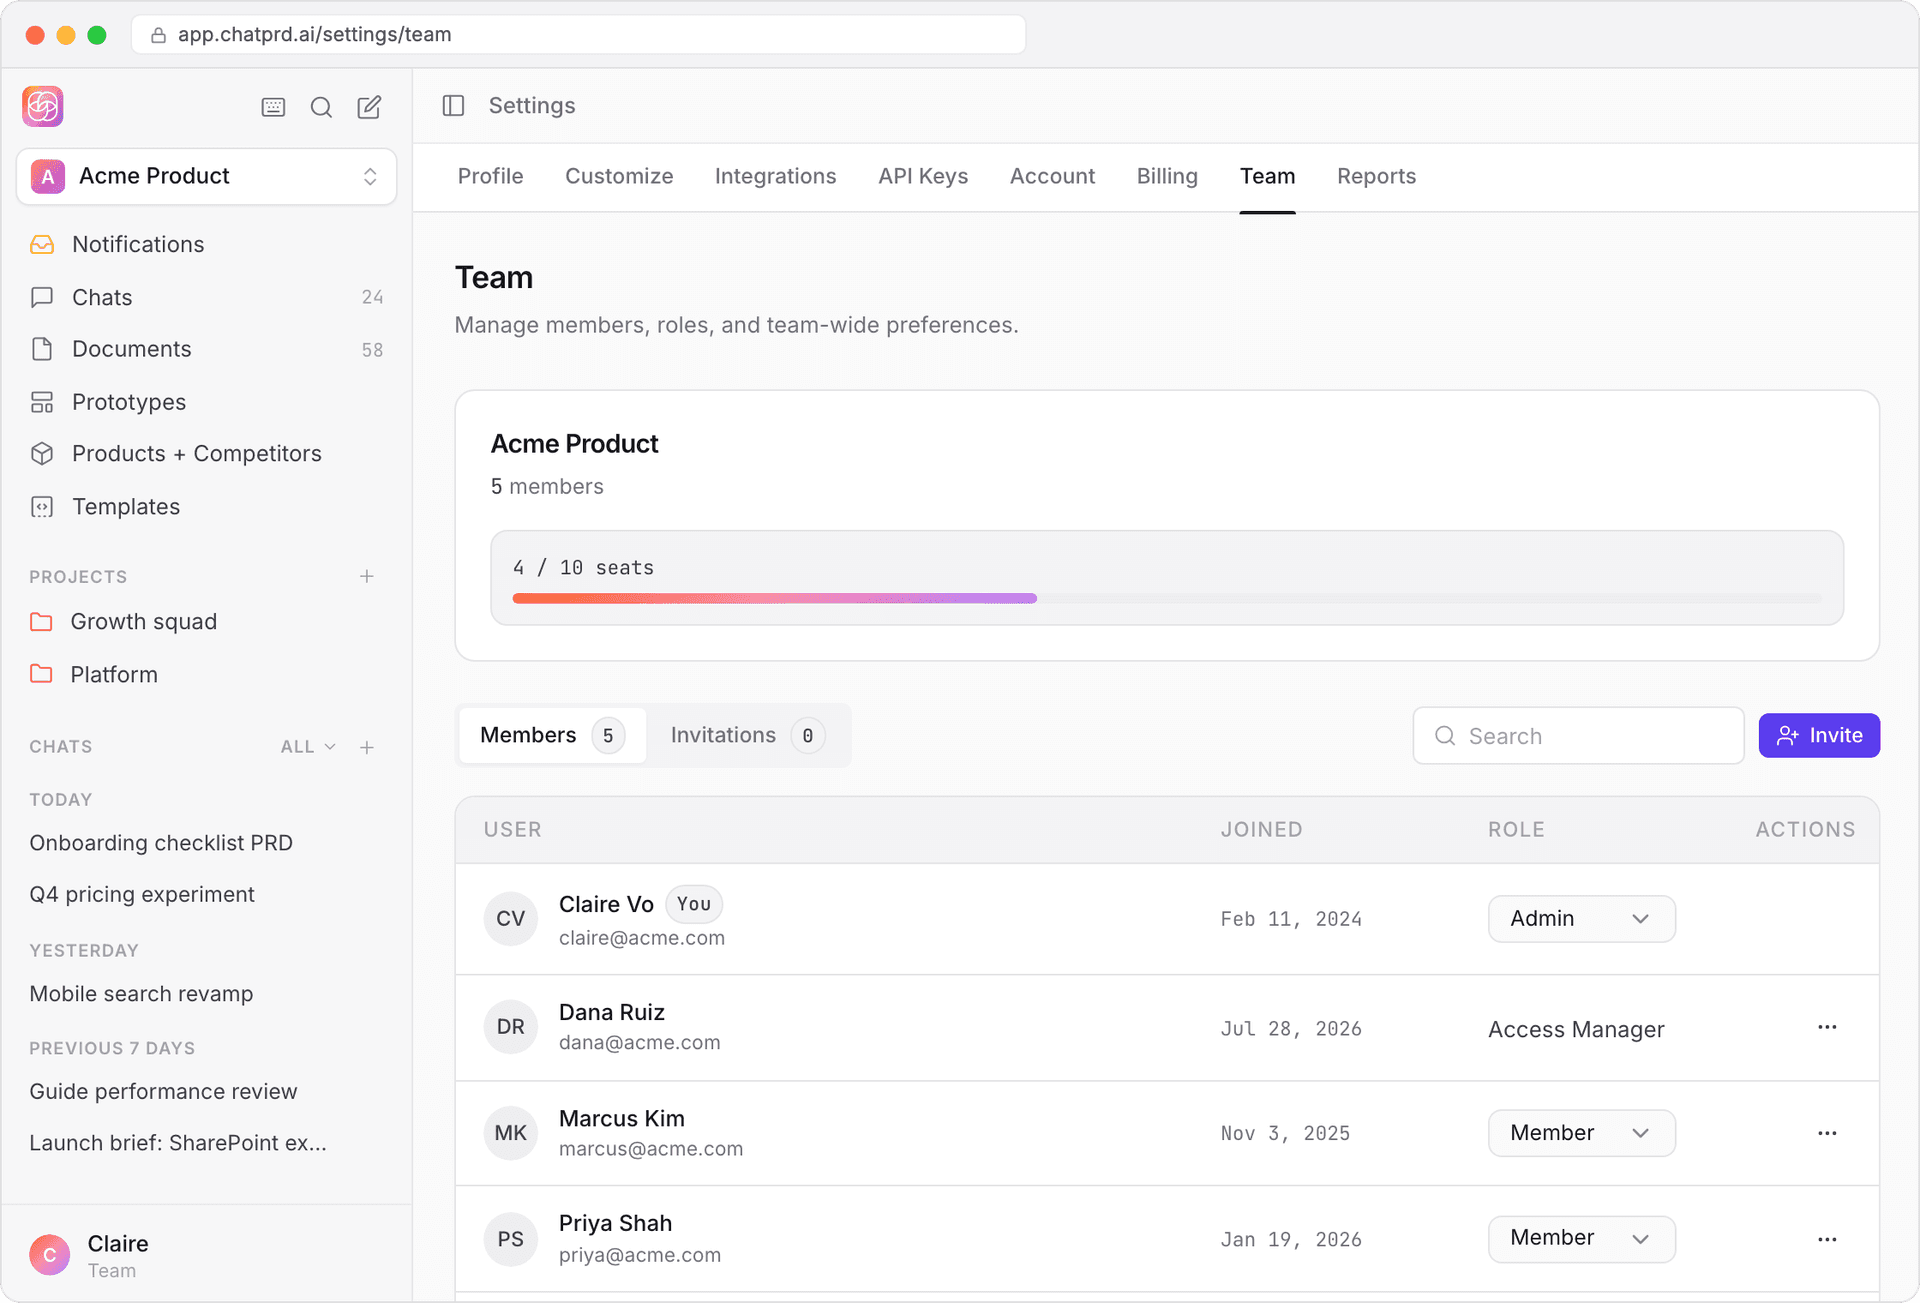Open the ALL chats filter dropdown
The image size is (1920, 1303).
point(308,747)
